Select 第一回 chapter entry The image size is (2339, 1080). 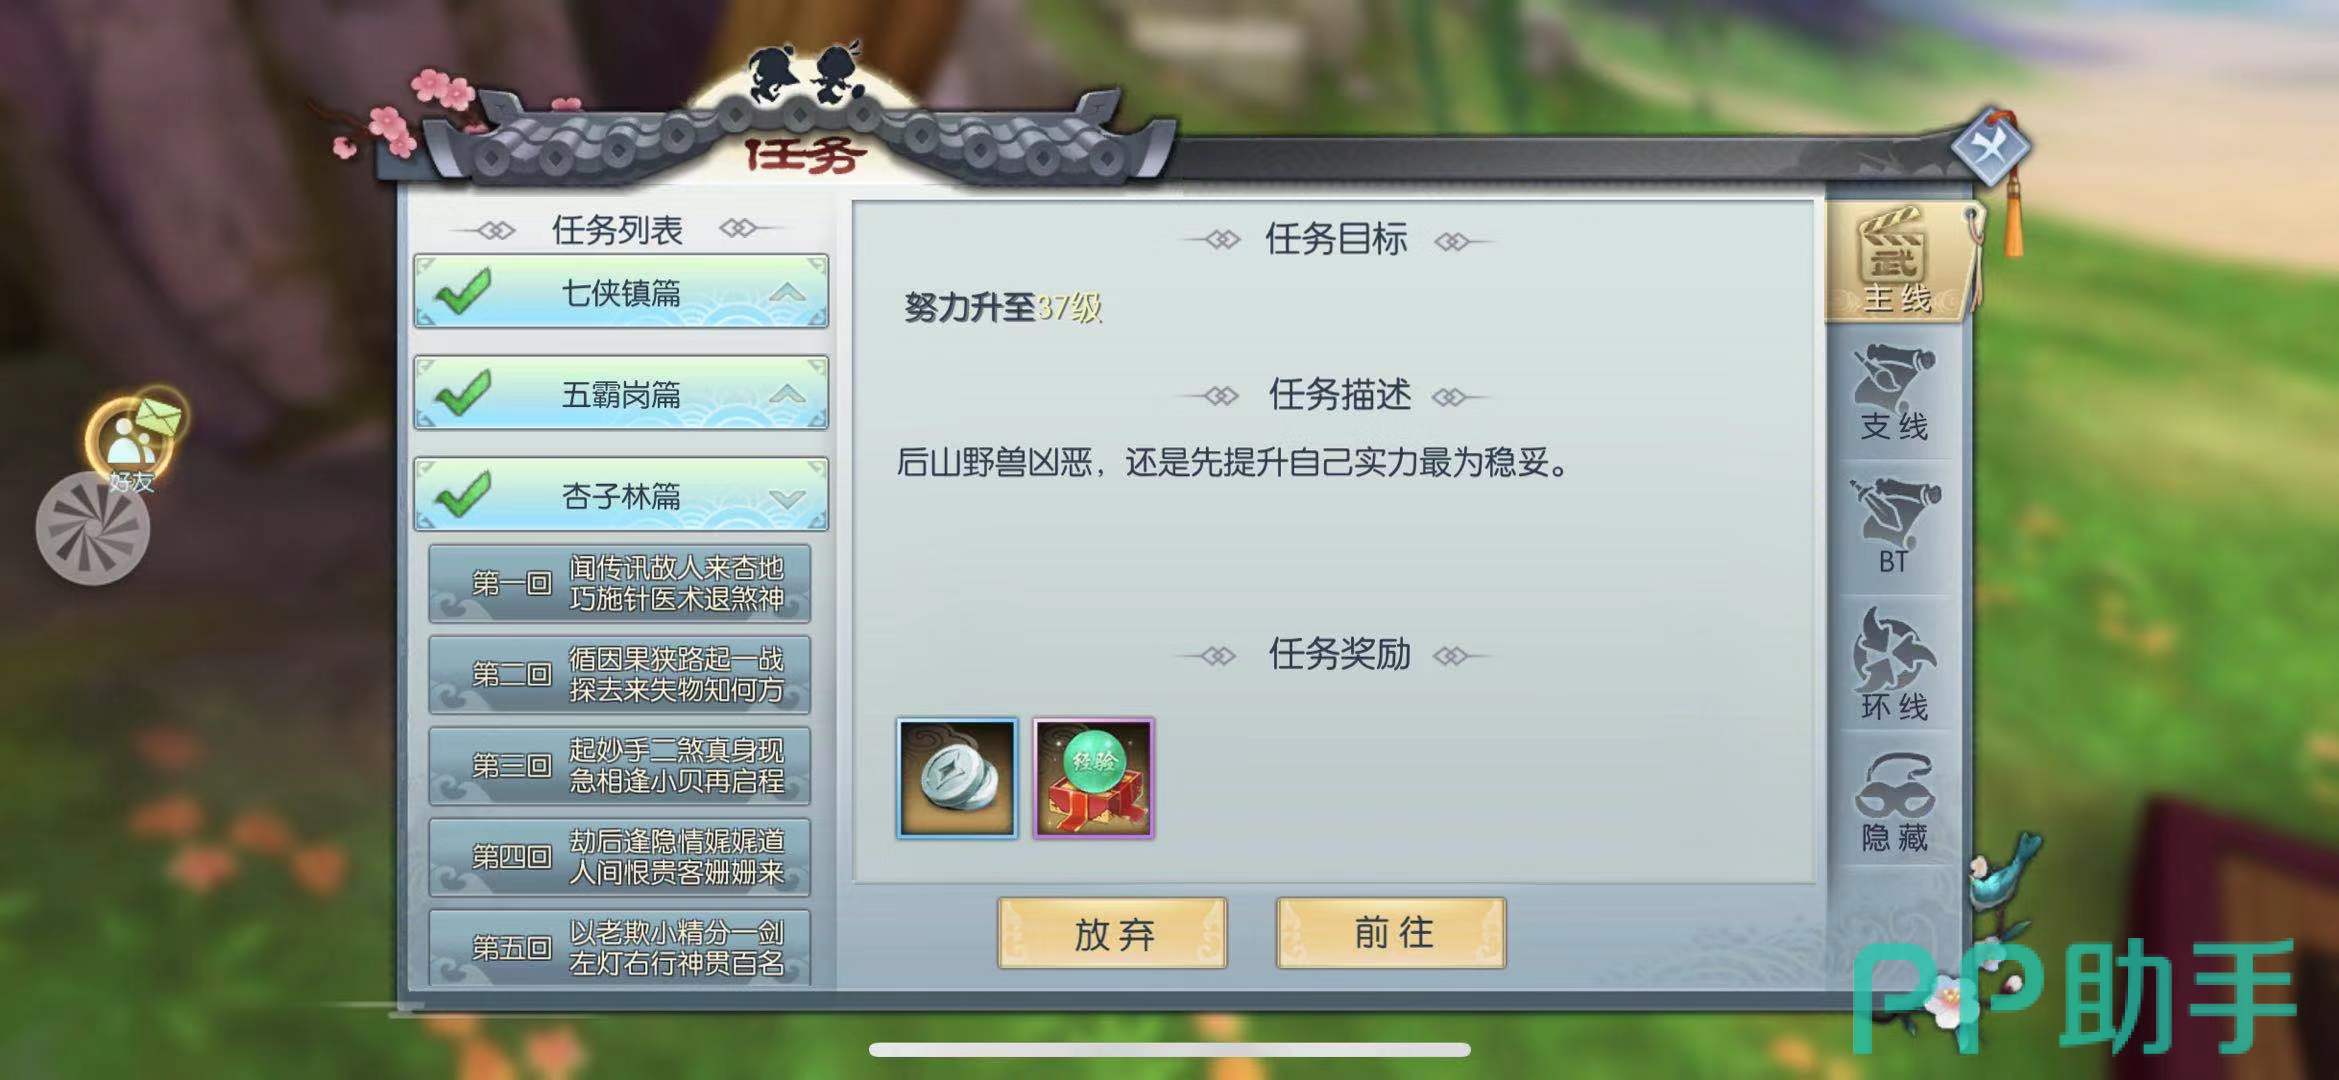click(619, 583)
